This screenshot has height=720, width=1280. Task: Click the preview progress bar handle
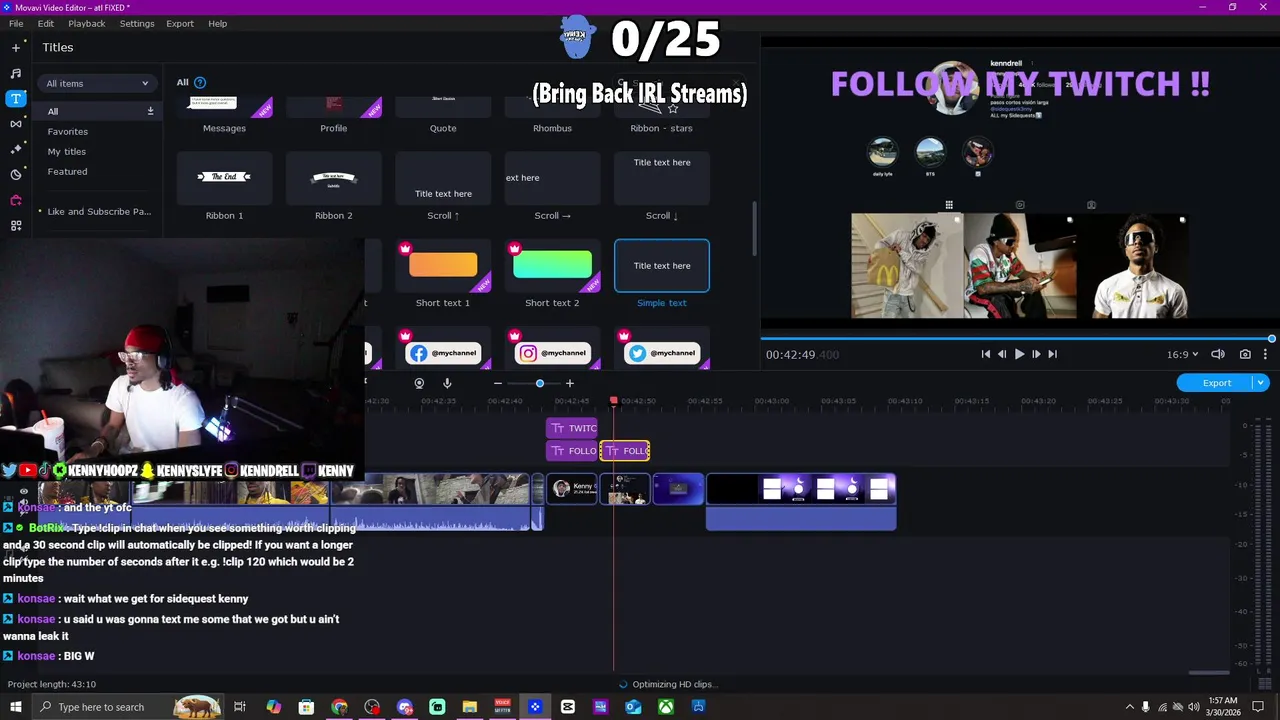pyautogui.click(x=1272, y=339)
